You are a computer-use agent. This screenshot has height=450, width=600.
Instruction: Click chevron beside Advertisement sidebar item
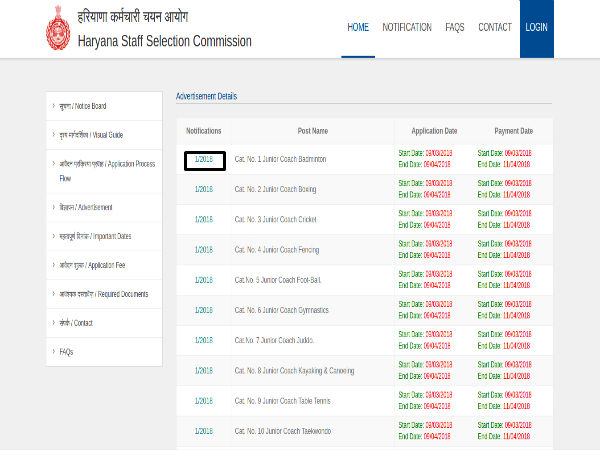pyautogui.click(x=54, y=207)
